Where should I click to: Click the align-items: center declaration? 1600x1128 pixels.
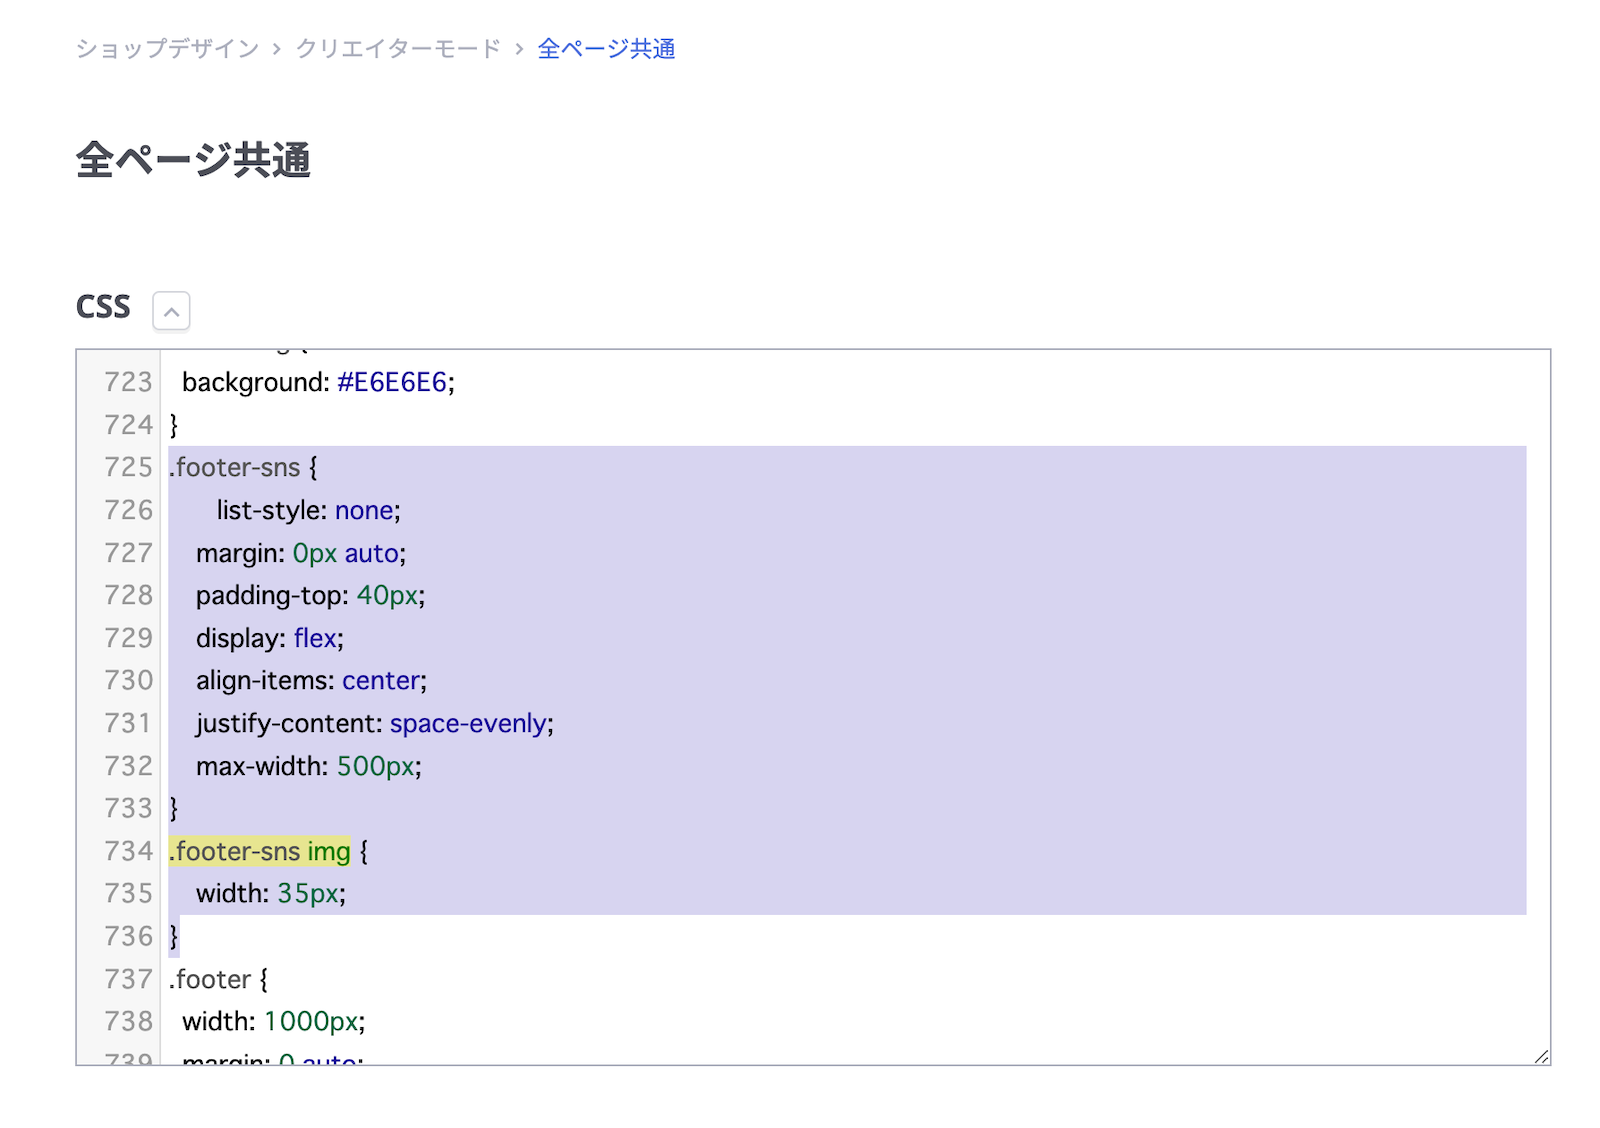[310, 681]
